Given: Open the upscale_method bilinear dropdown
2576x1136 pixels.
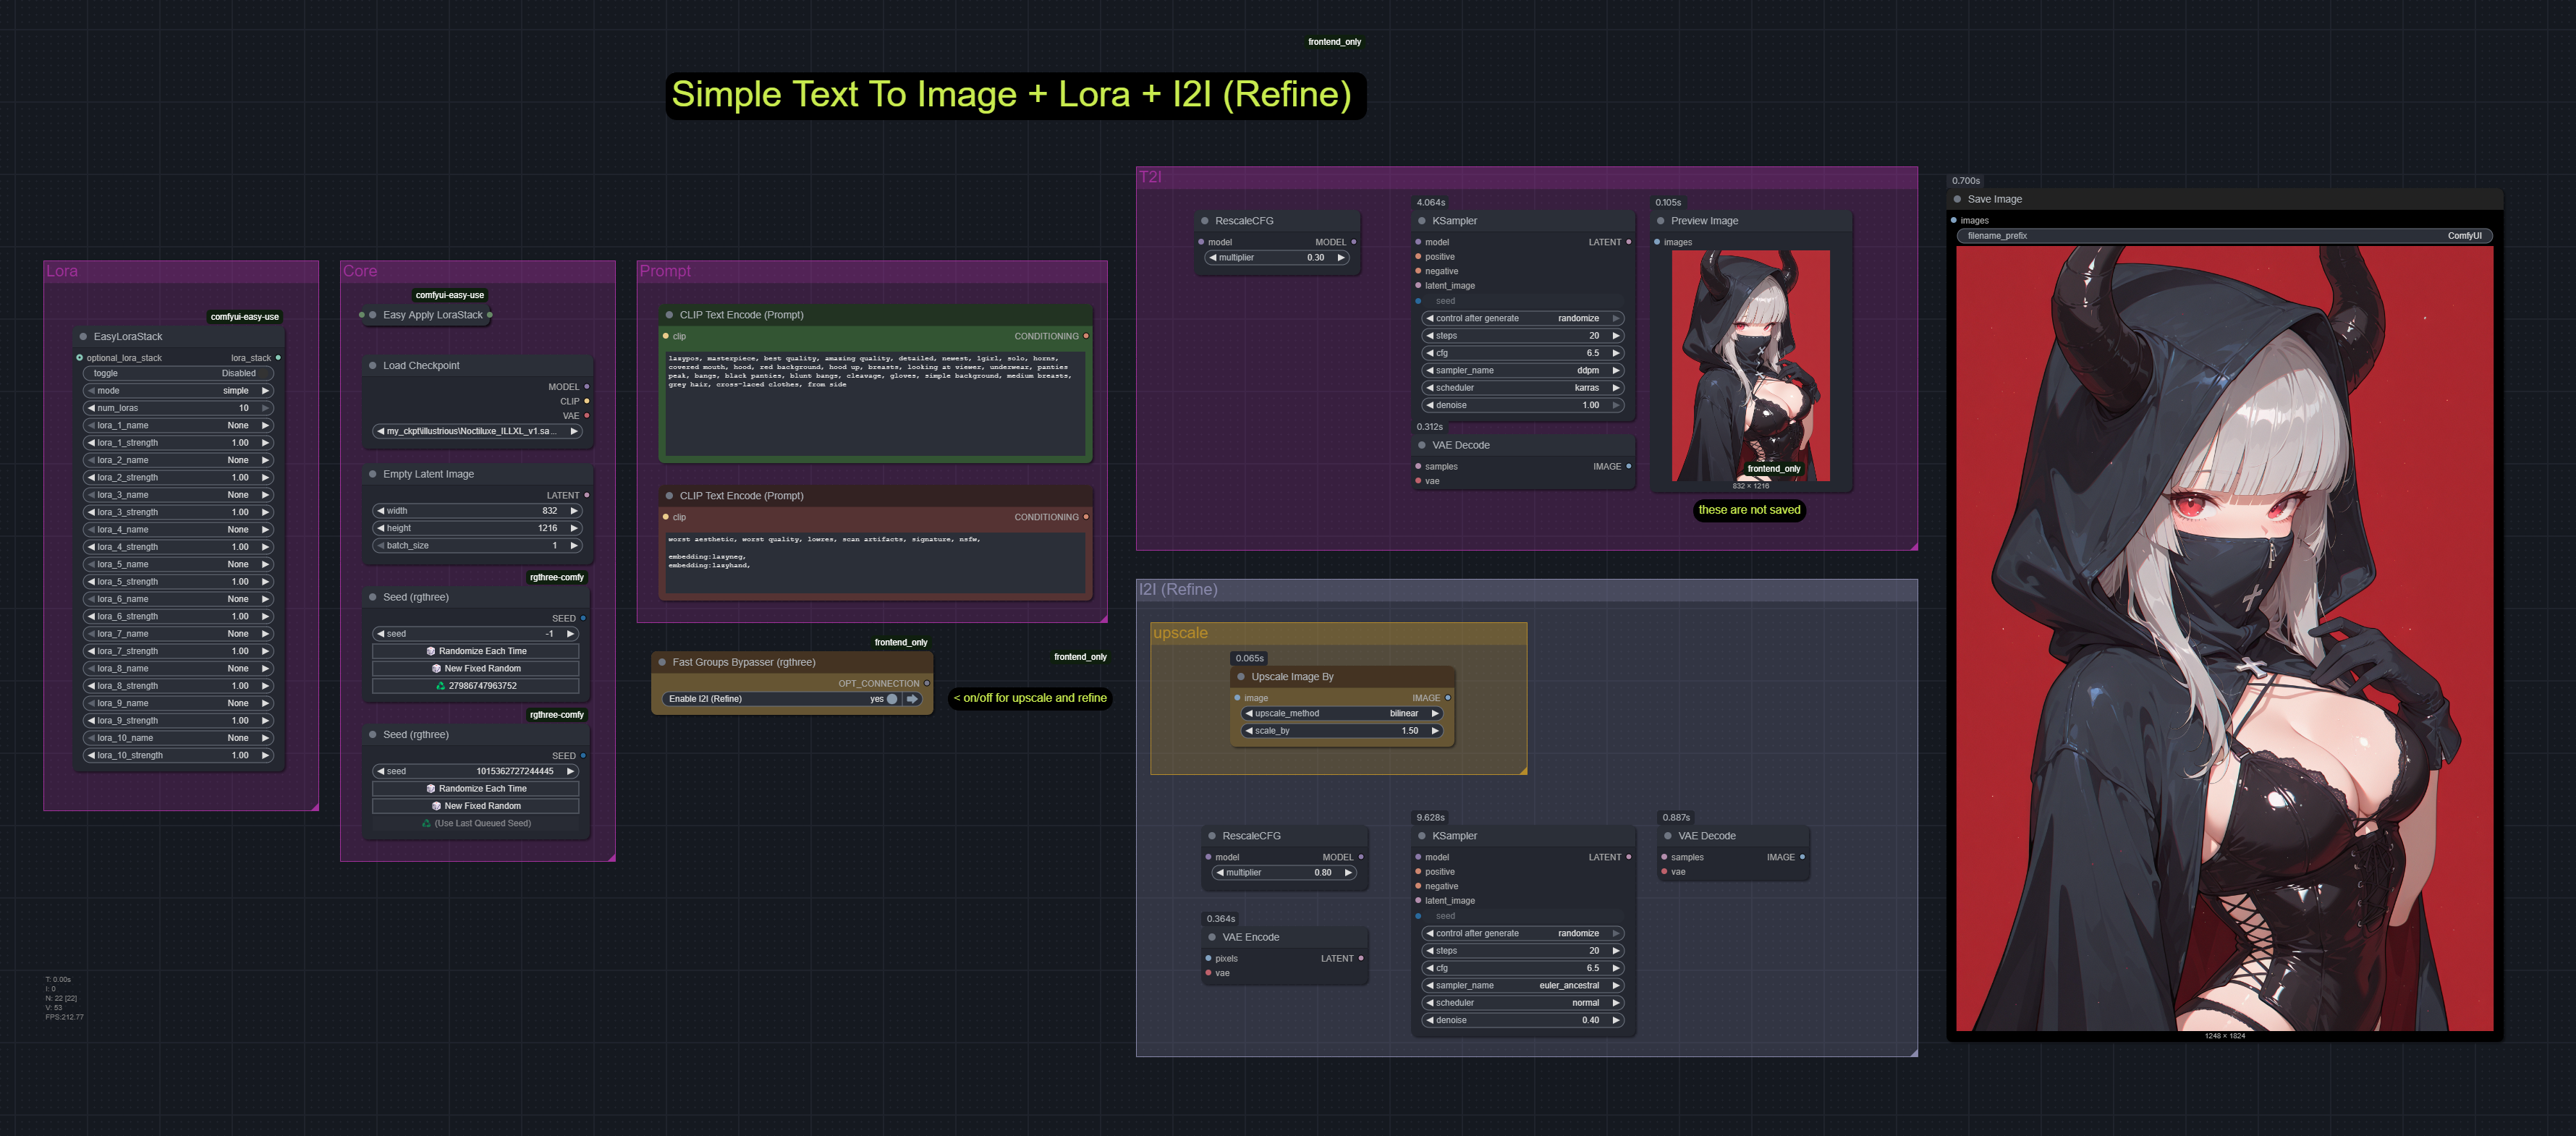Looking at the screenshot, I should click(1341, 714).
